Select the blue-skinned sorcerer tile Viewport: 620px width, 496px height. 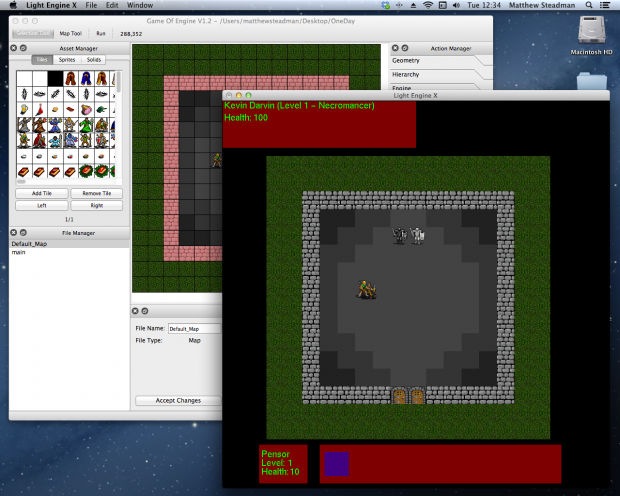coord(71,140)
